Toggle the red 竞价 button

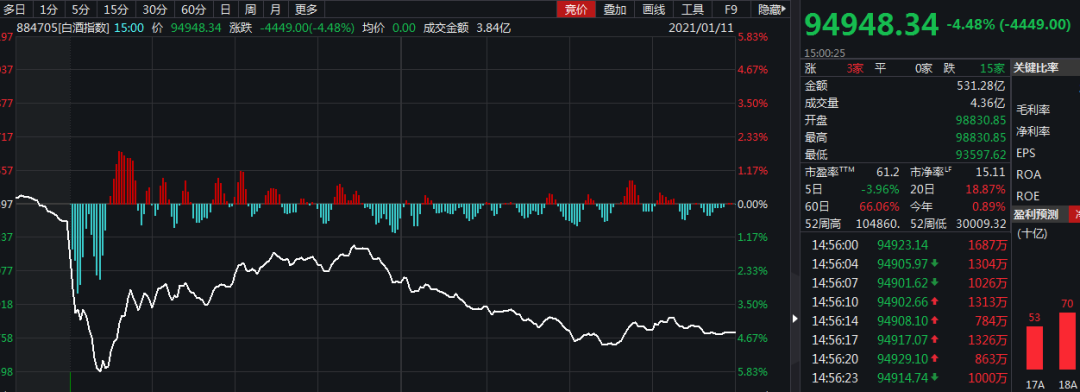[576, 9]
